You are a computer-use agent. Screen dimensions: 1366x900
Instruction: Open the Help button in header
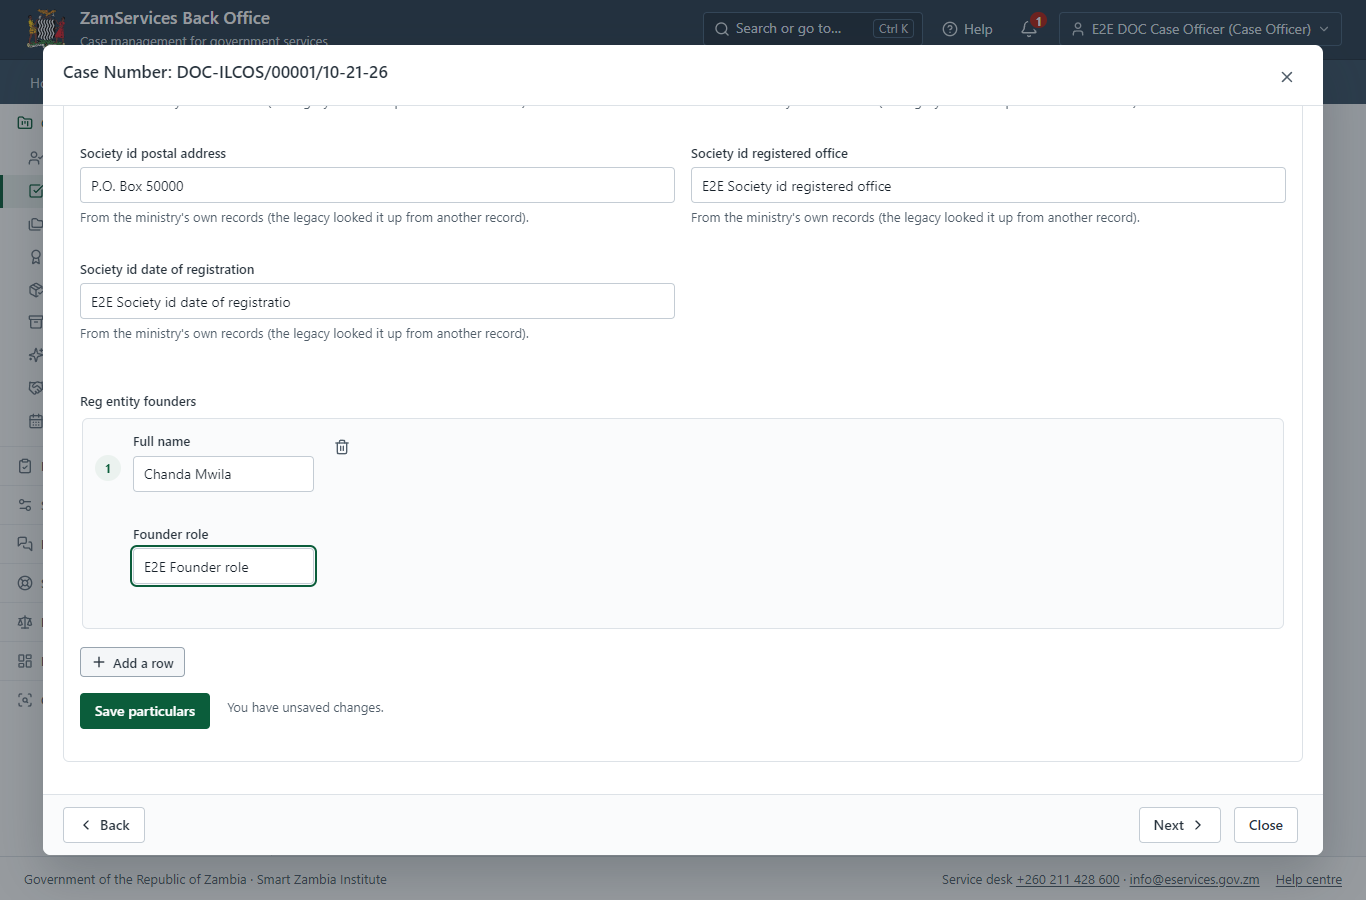coord(967,29)
